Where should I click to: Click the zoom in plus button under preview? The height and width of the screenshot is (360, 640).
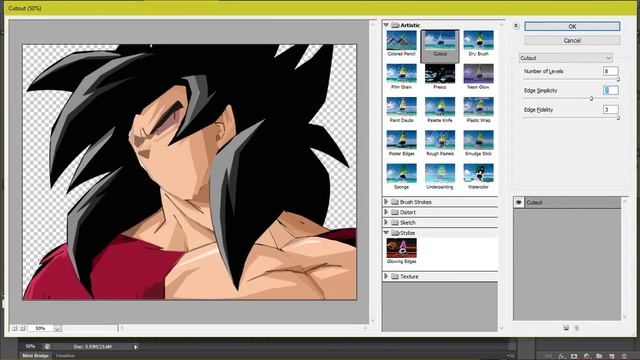[22, 328]
